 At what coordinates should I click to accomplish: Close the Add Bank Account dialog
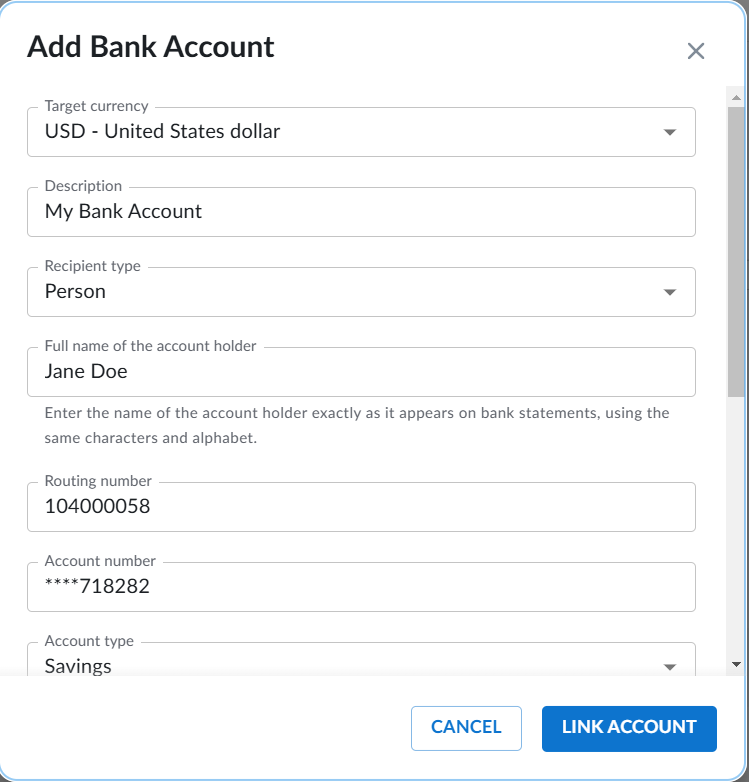696,51
